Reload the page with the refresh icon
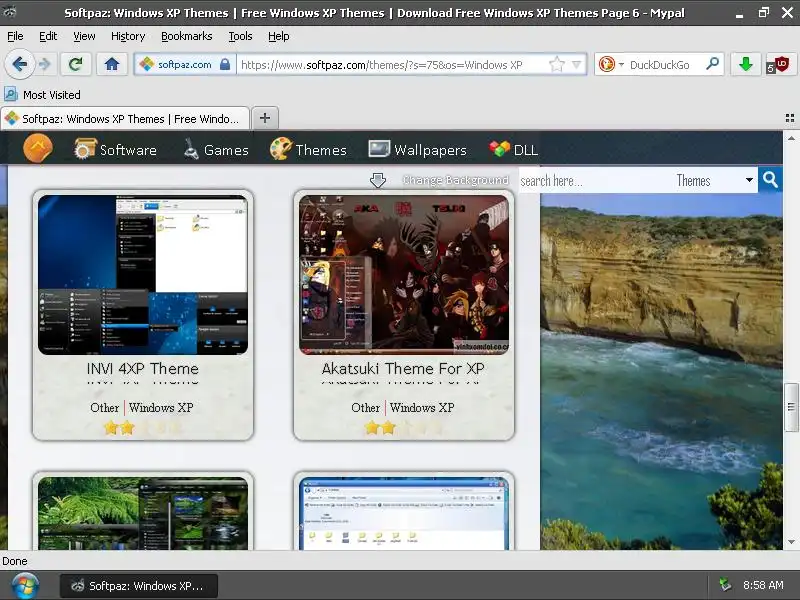800x600 pixels. [x=76, y=64]
